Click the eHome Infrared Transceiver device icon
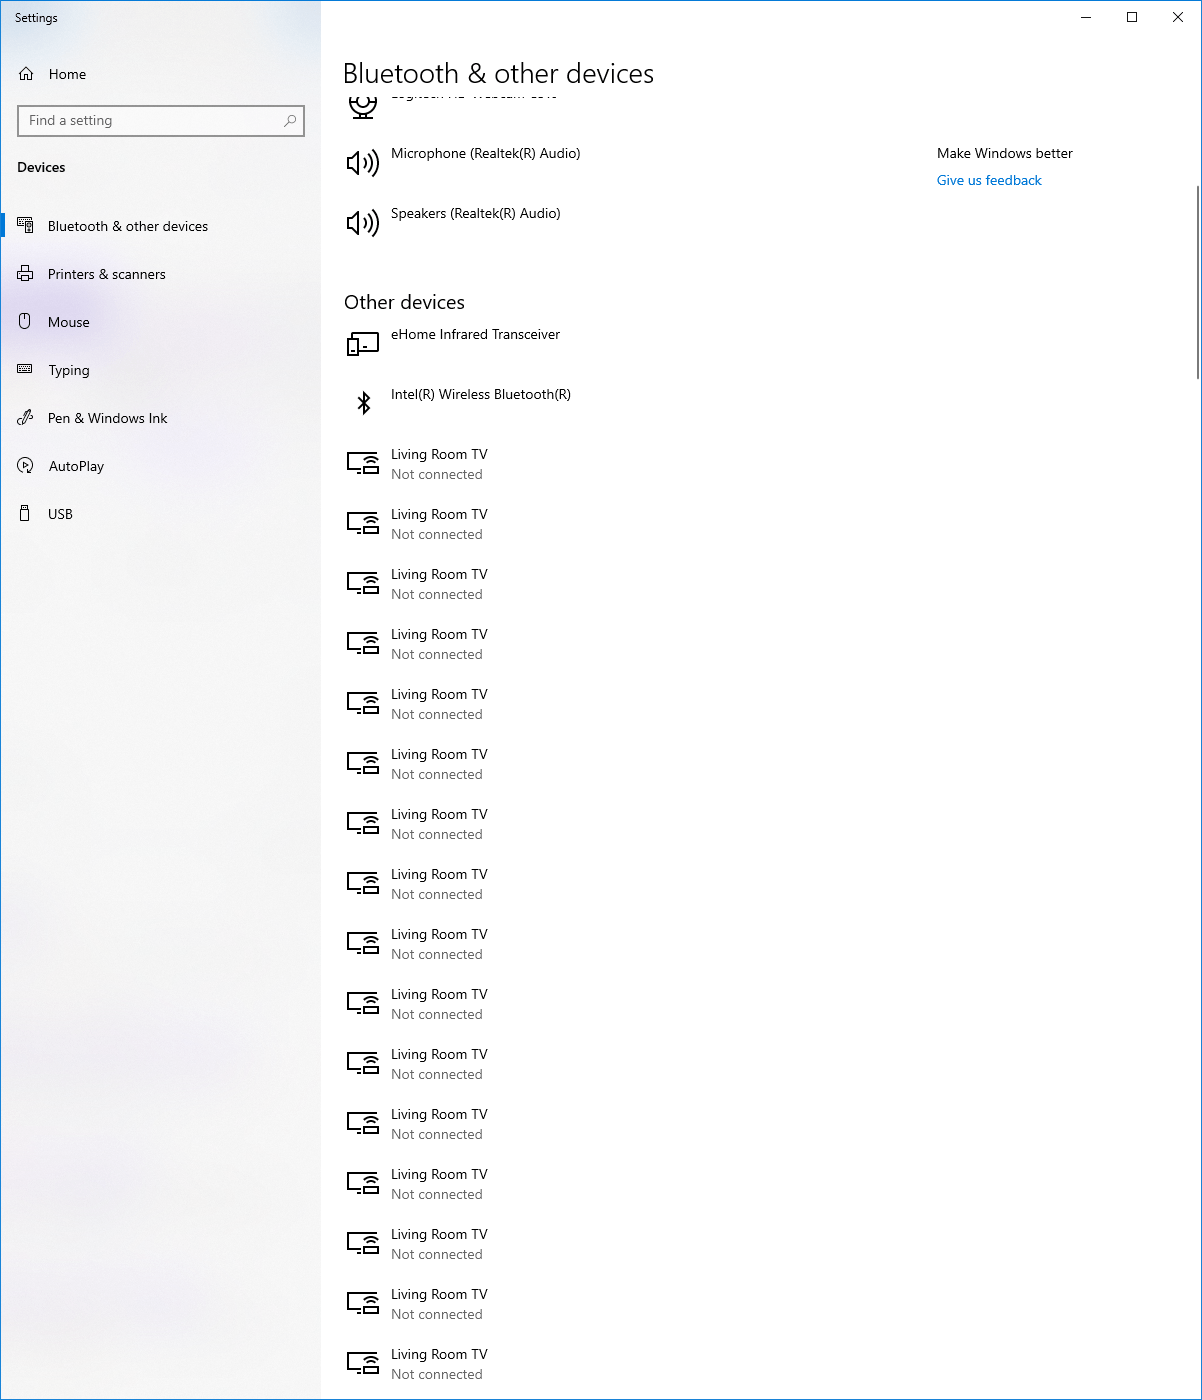 click(362, 343)
